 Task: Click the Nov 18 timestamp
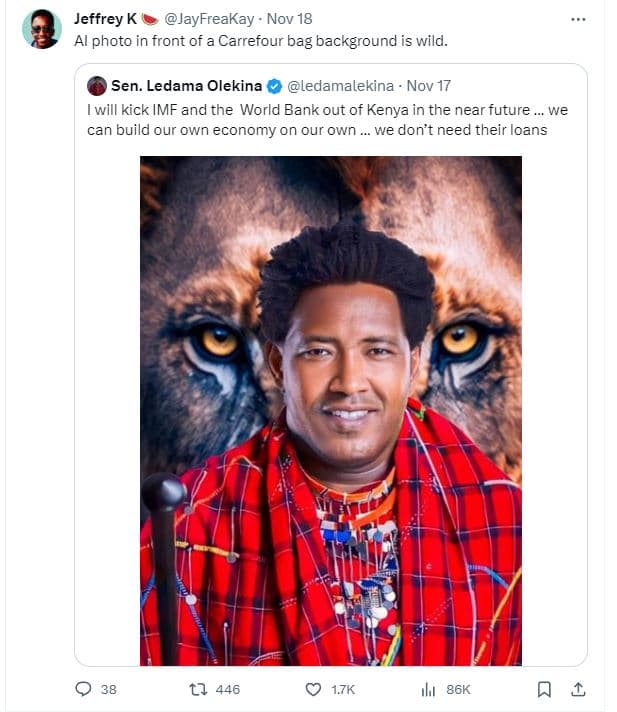click(x=290, y=19)
